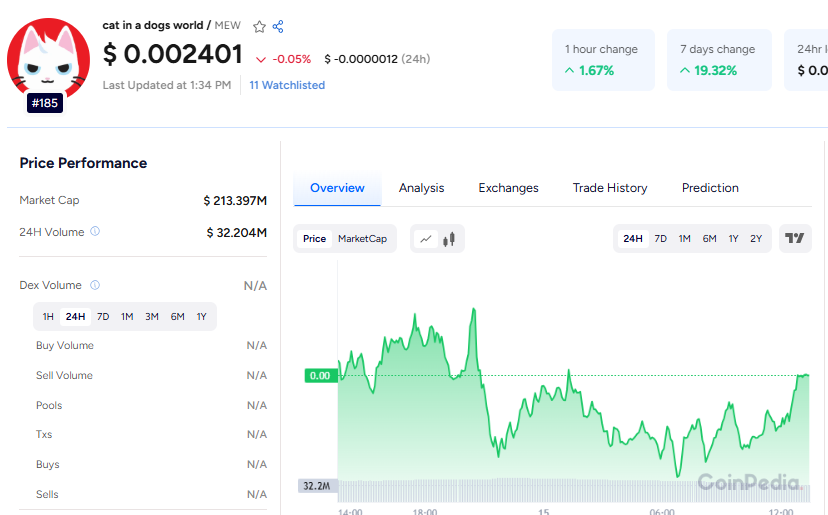Click the $ 32.204M volume value
The width and height of the screenshot is (828, 515).
(237, 232)
